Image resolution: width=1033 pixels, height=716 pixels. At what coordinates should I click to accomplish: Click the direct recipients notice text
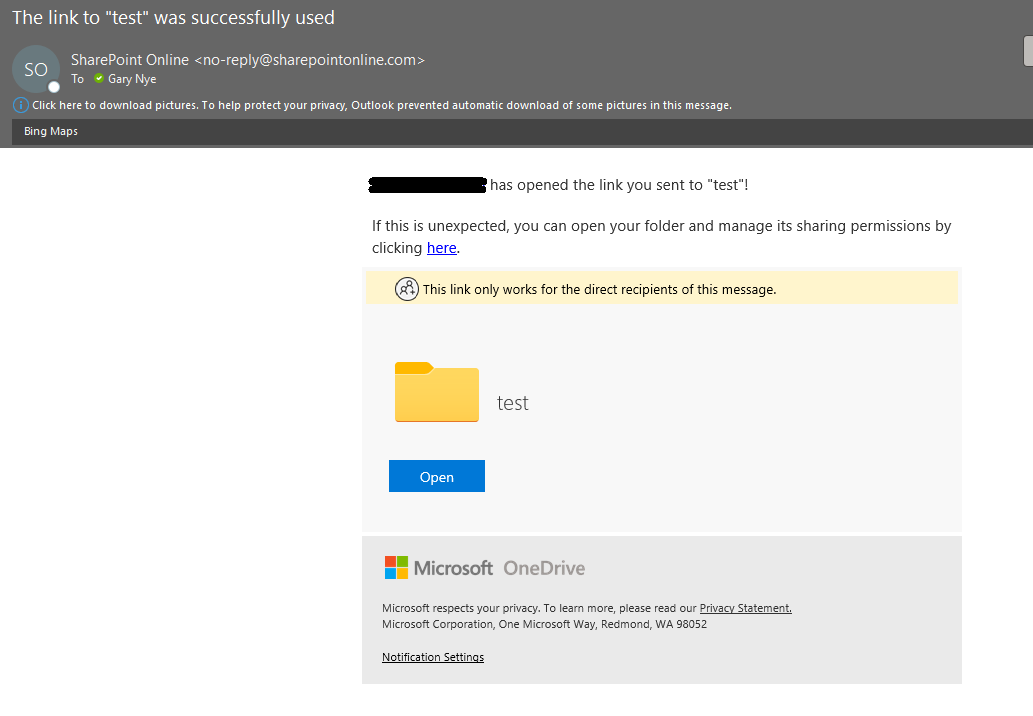(x=600, y=289)
